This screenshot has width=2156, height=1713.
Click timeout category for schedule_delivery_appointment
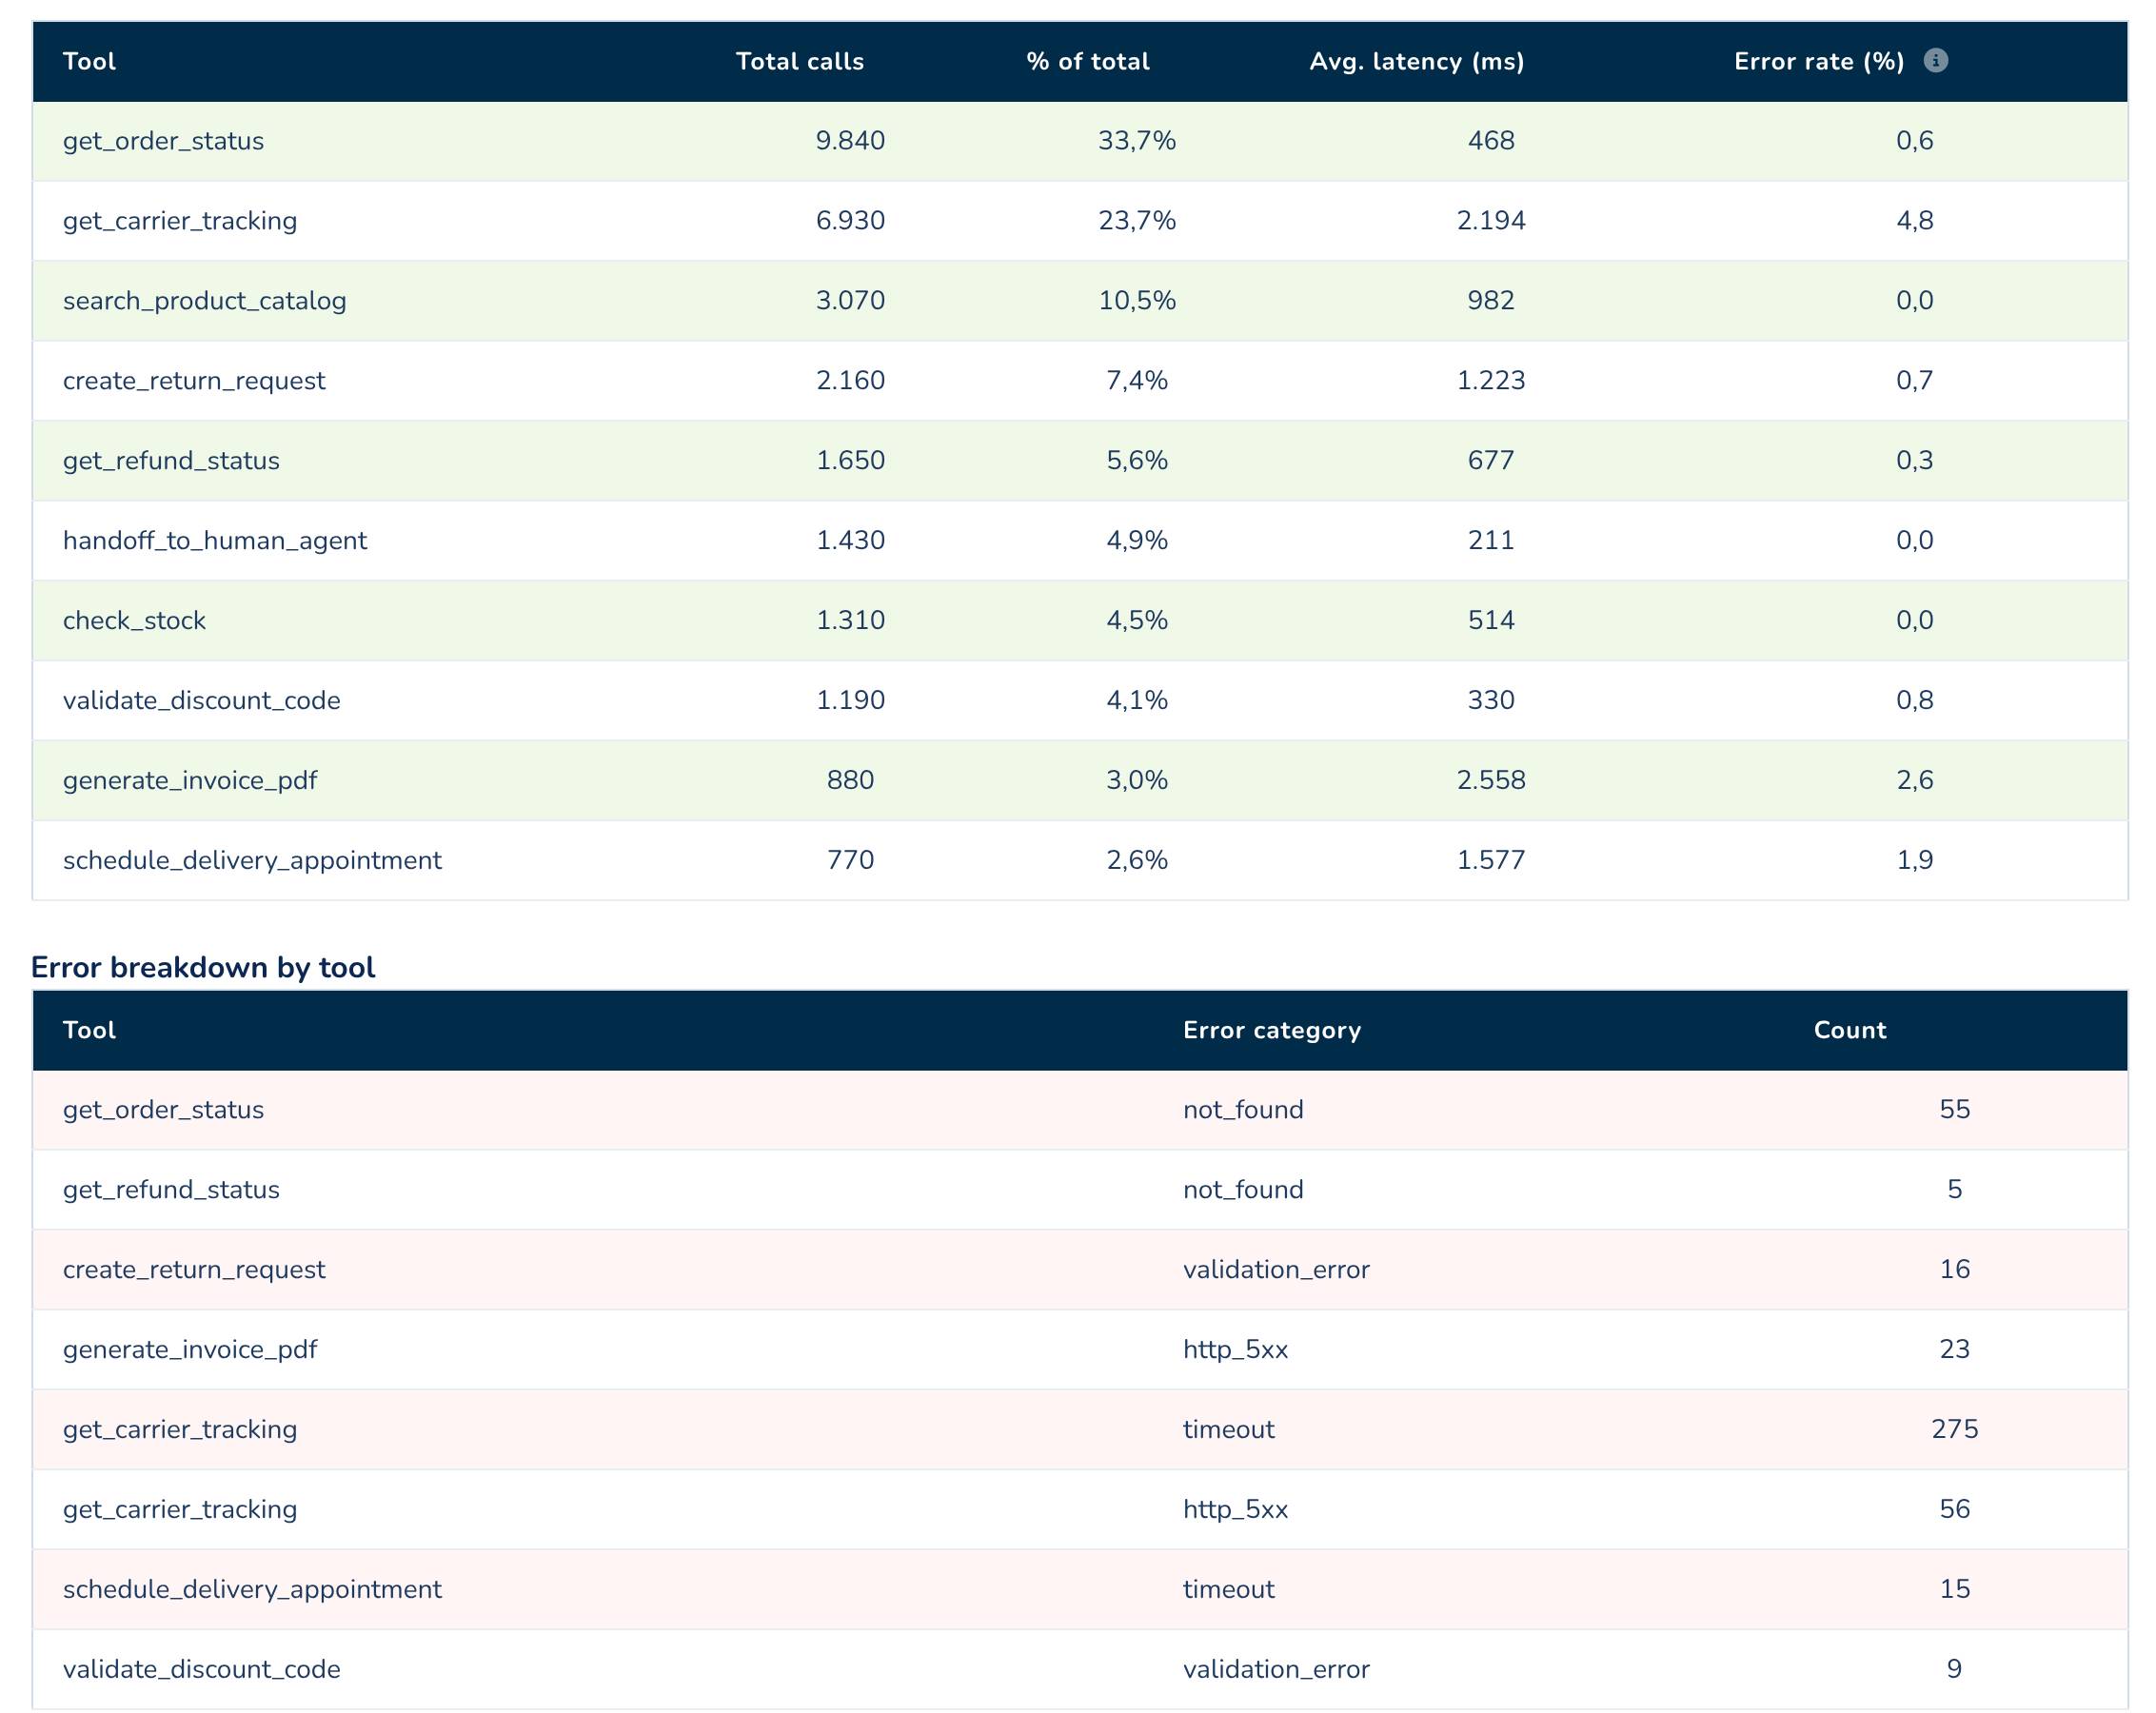(x=1229, y=1590)
